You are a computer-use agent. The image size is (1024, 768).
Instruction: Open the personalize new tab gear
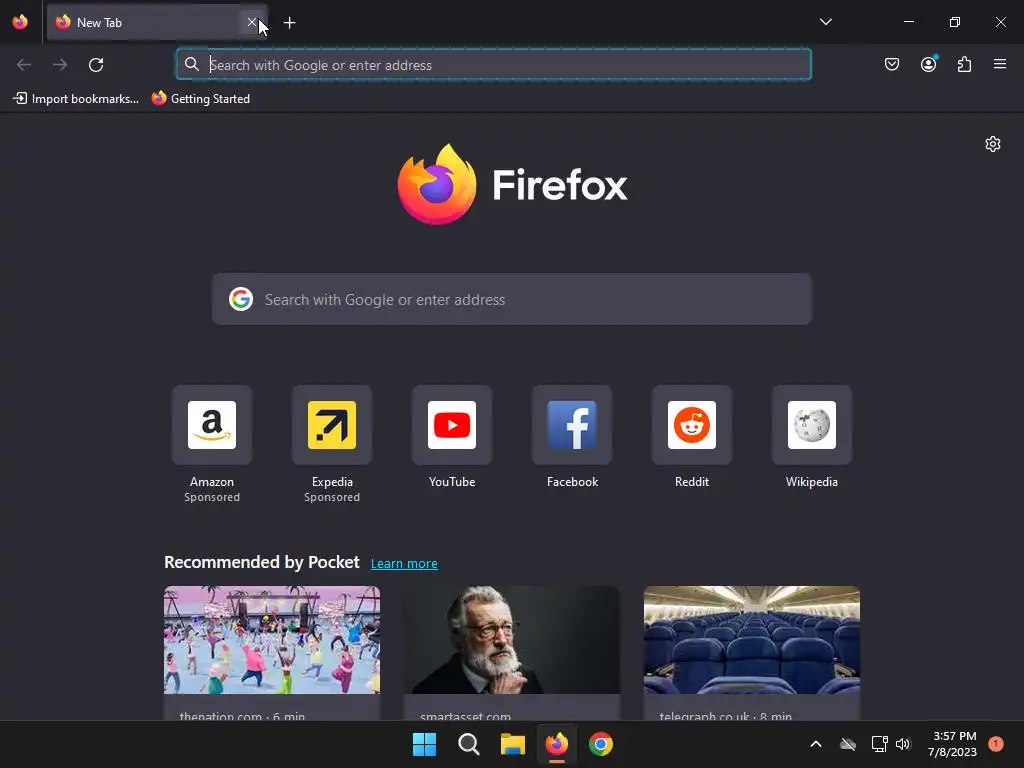point(993,144)
